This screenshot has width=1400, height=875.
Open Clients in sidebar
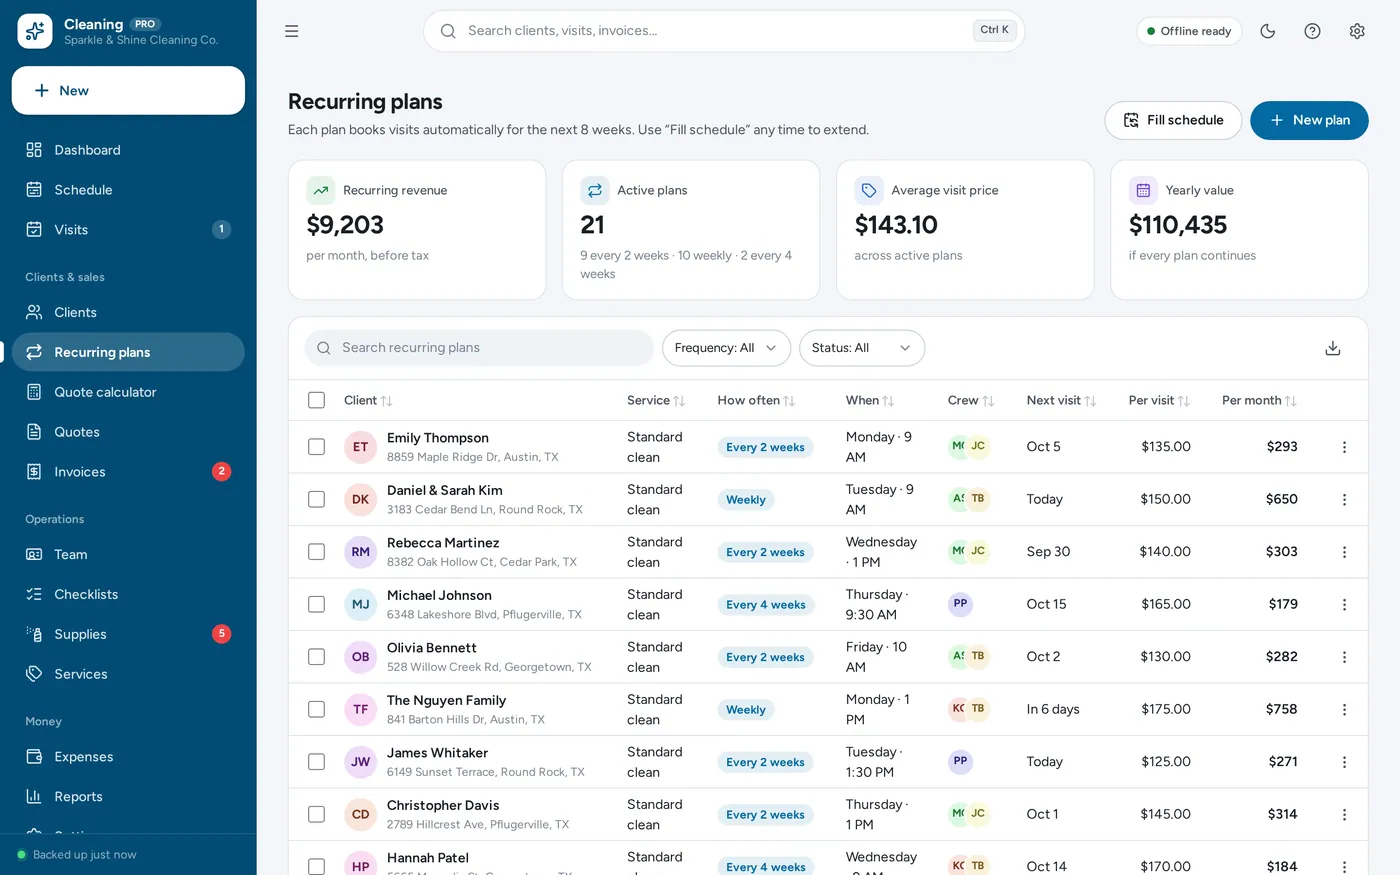(128, 312)
